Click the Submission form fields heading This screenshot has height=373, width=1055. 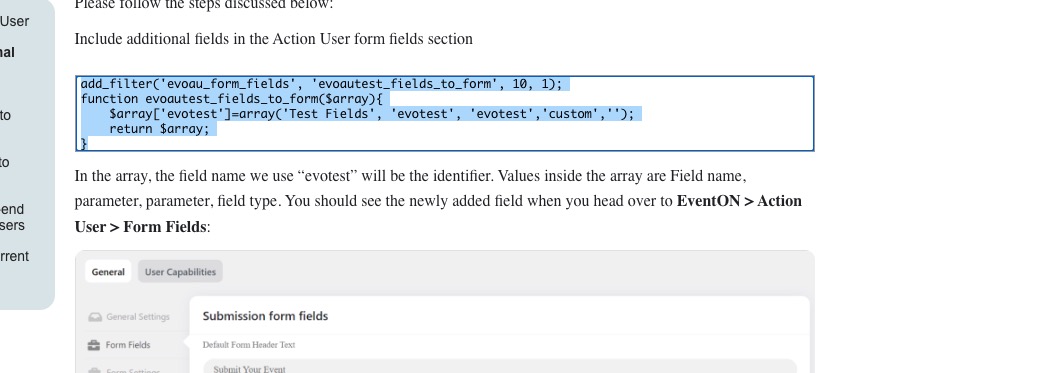click(x=265, y=316)
